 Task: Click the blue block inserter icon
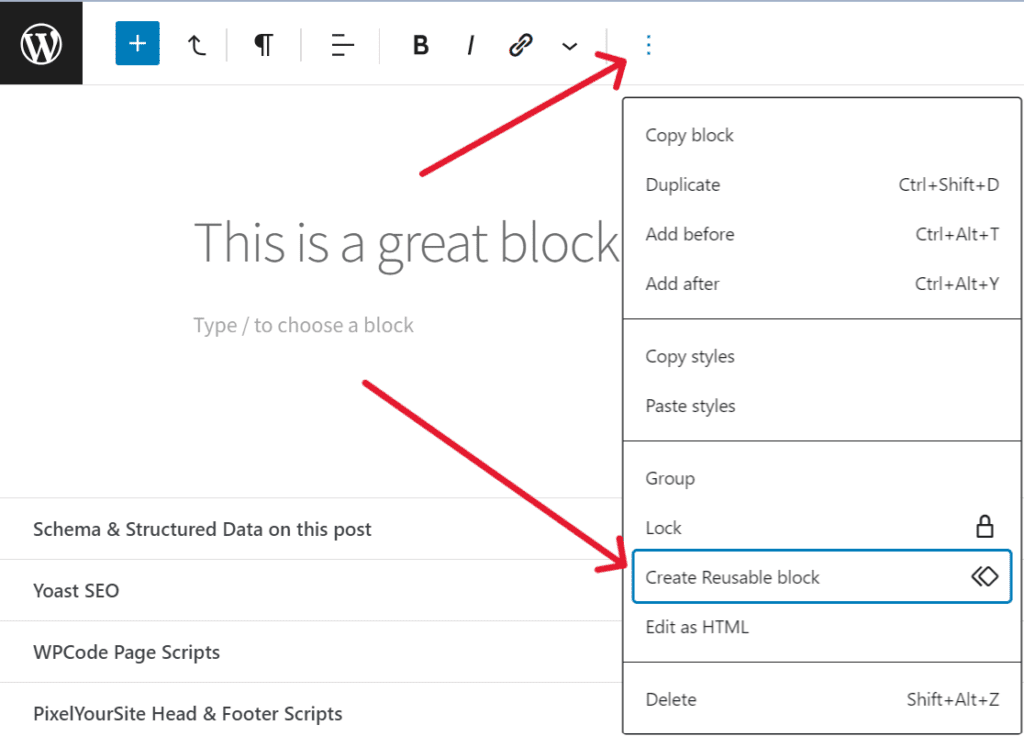click(137, 44)
